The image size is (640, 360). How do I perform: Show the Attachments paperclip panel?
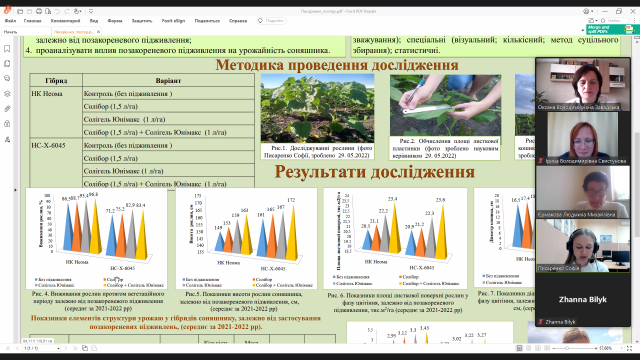point(7,109)
